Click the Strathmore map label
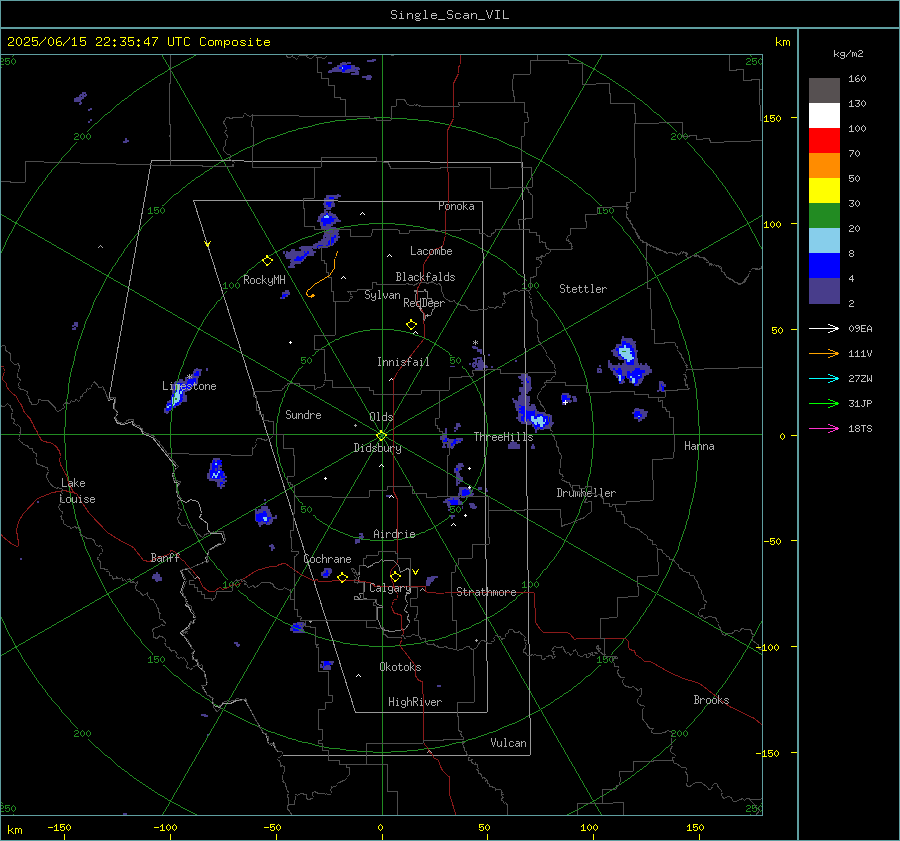The width and height of the screenshot is (900, 841). pyautogui.click(x=486, y=592)
